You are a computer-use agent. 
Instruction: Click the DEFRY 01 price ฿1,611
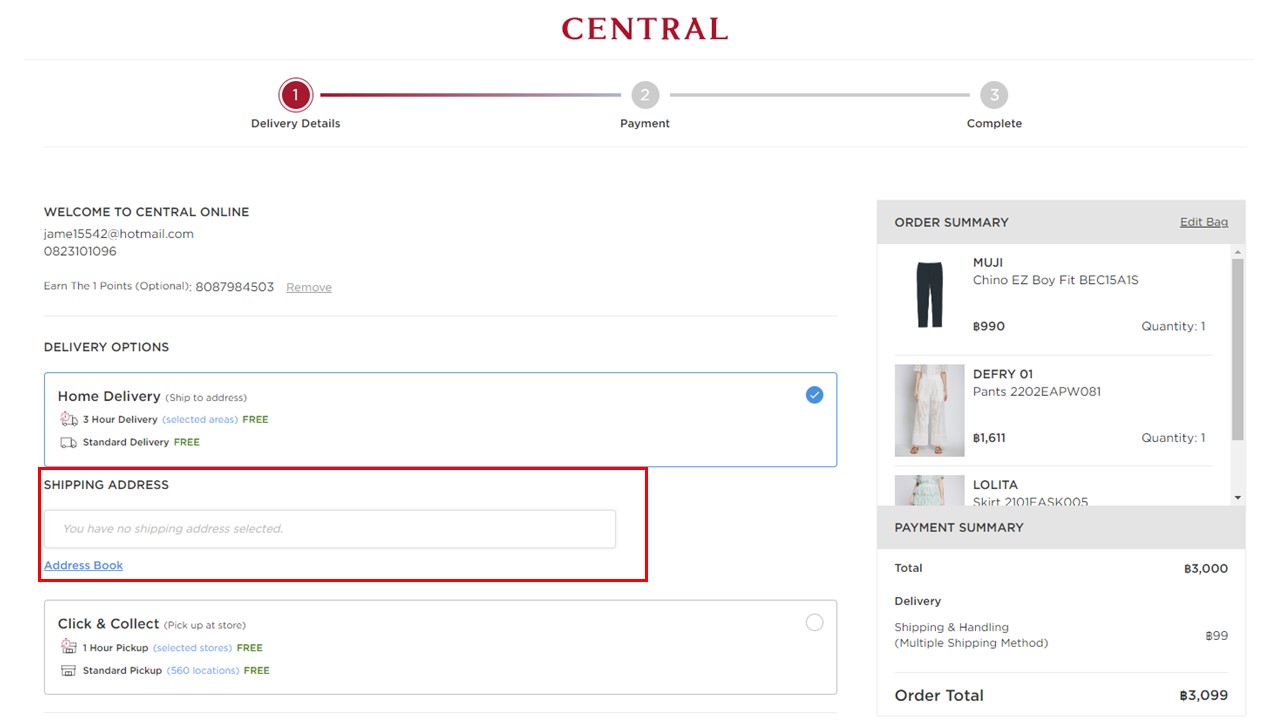pyautogui.click(x=989, y=438)
